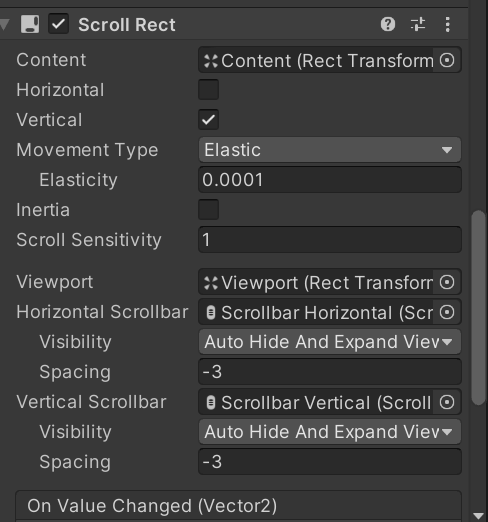This screenshot has height=522, width=488.
Task: Open object picker for Content field
Action: tap(447, 60)
